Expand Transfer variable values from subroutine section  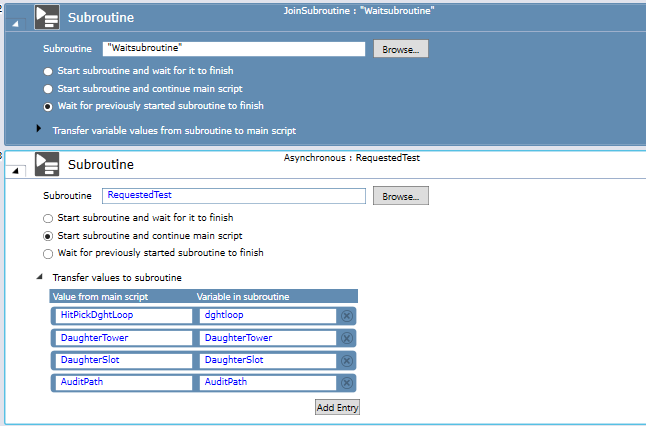pyautogui.click(x=40, y=129)
